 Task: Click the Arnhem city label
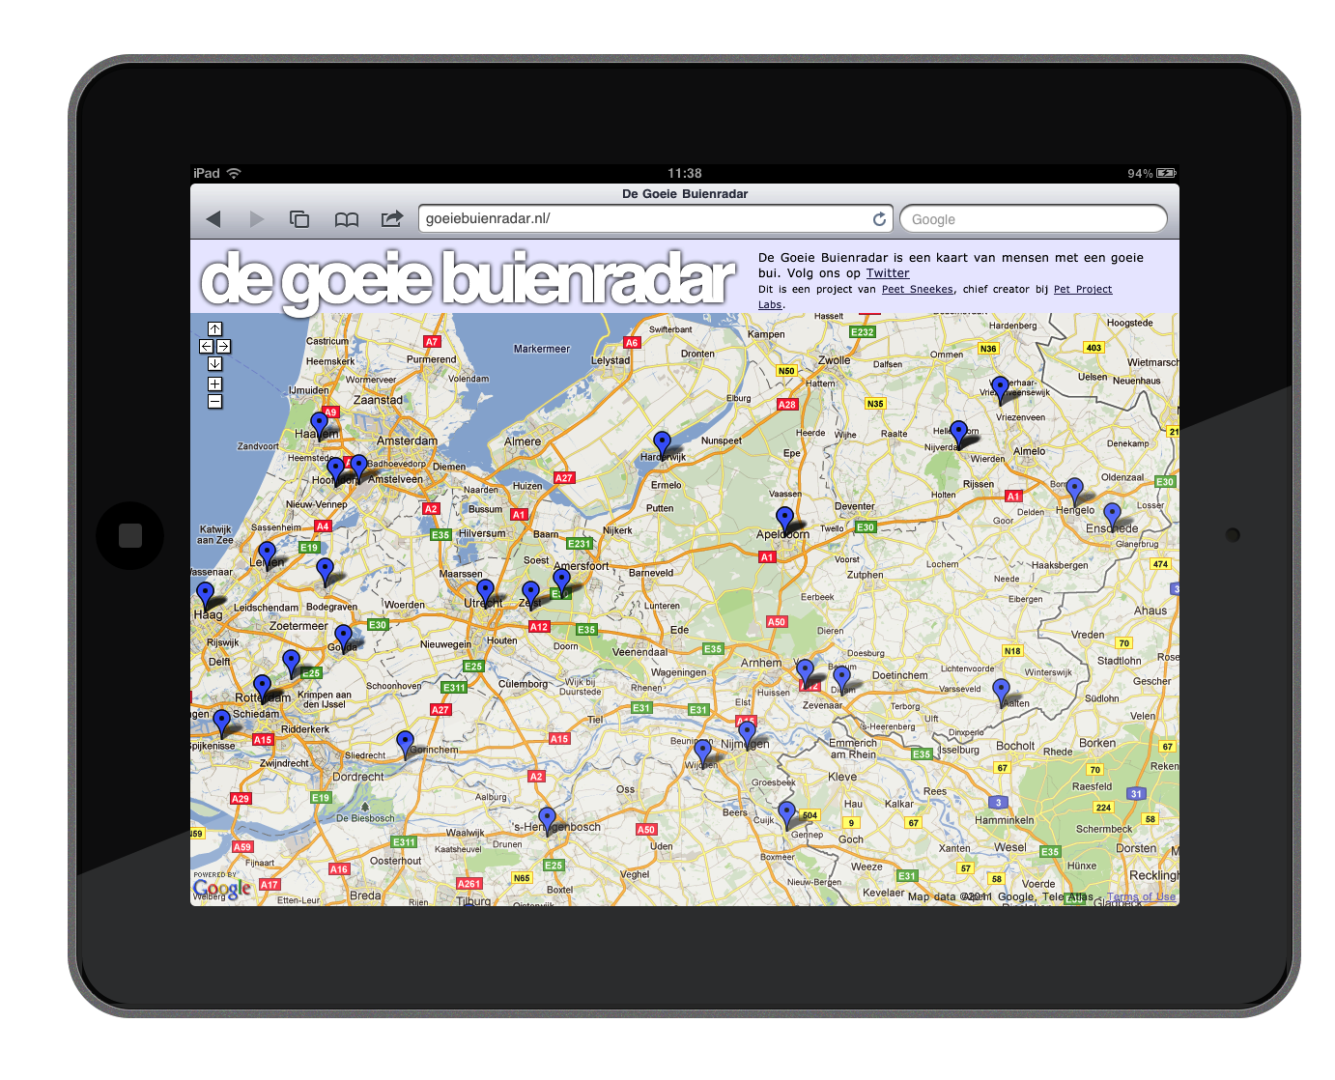click(761, 663)
